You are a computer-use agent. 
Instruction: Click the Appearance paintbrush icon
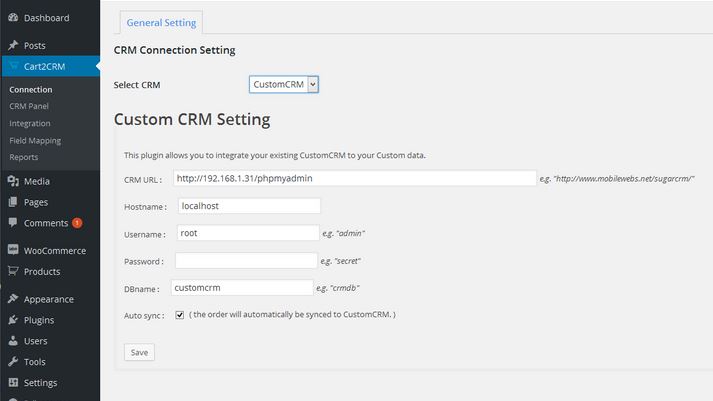[13, 299]
